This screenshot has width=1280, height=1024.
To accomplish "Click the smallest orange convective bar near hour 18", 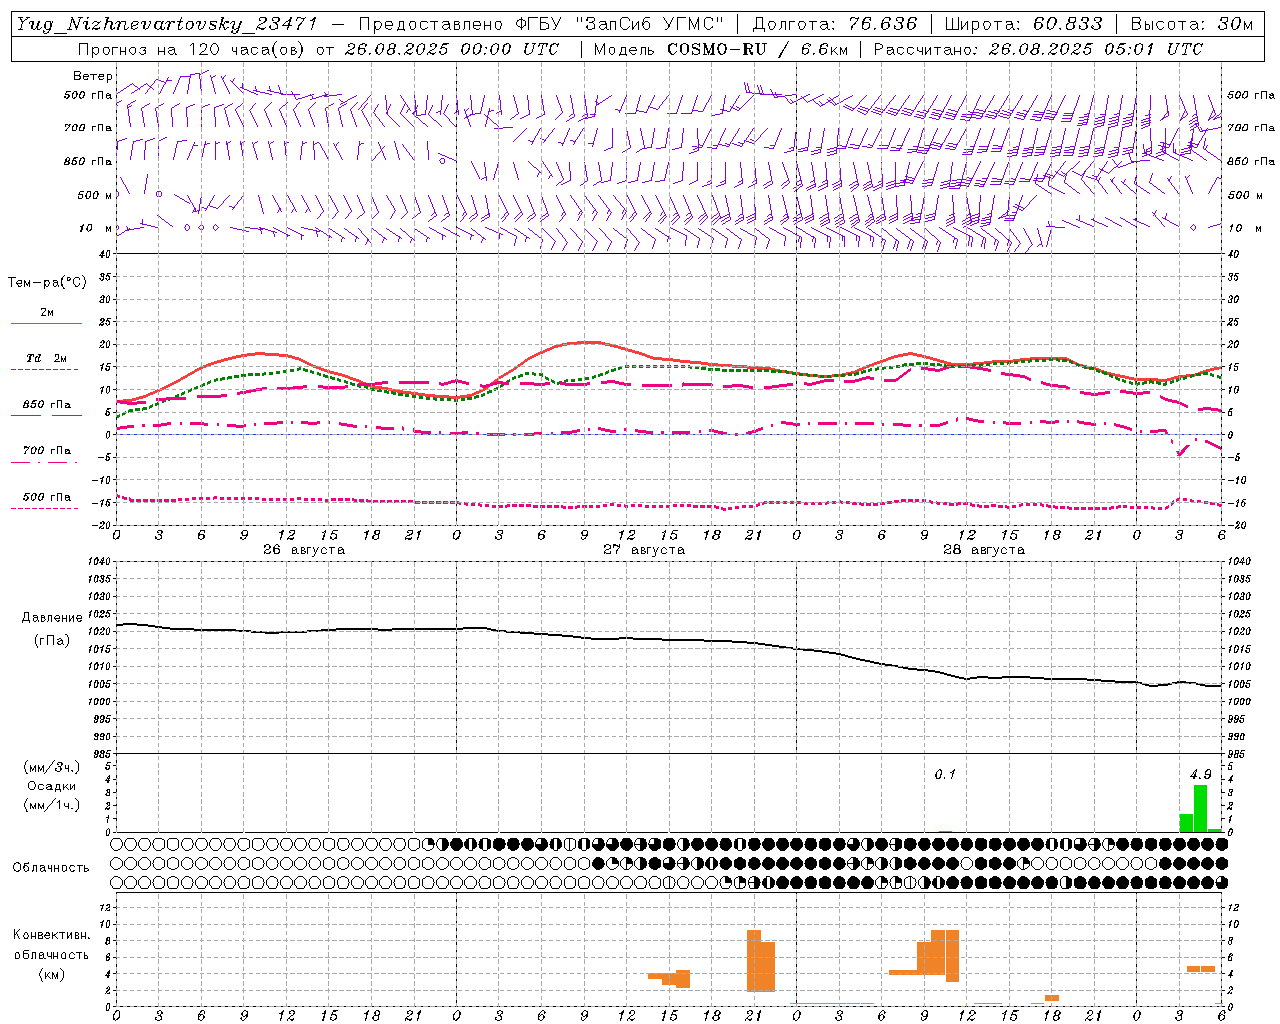I will 1052,998.
